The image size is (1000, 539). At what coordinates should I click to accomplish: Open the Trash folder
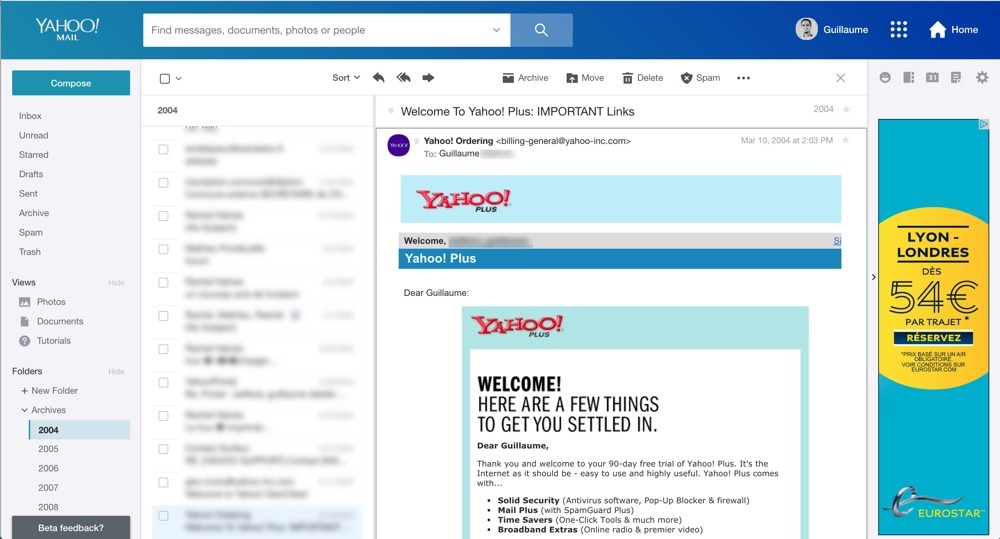click(x=29, y=251)
